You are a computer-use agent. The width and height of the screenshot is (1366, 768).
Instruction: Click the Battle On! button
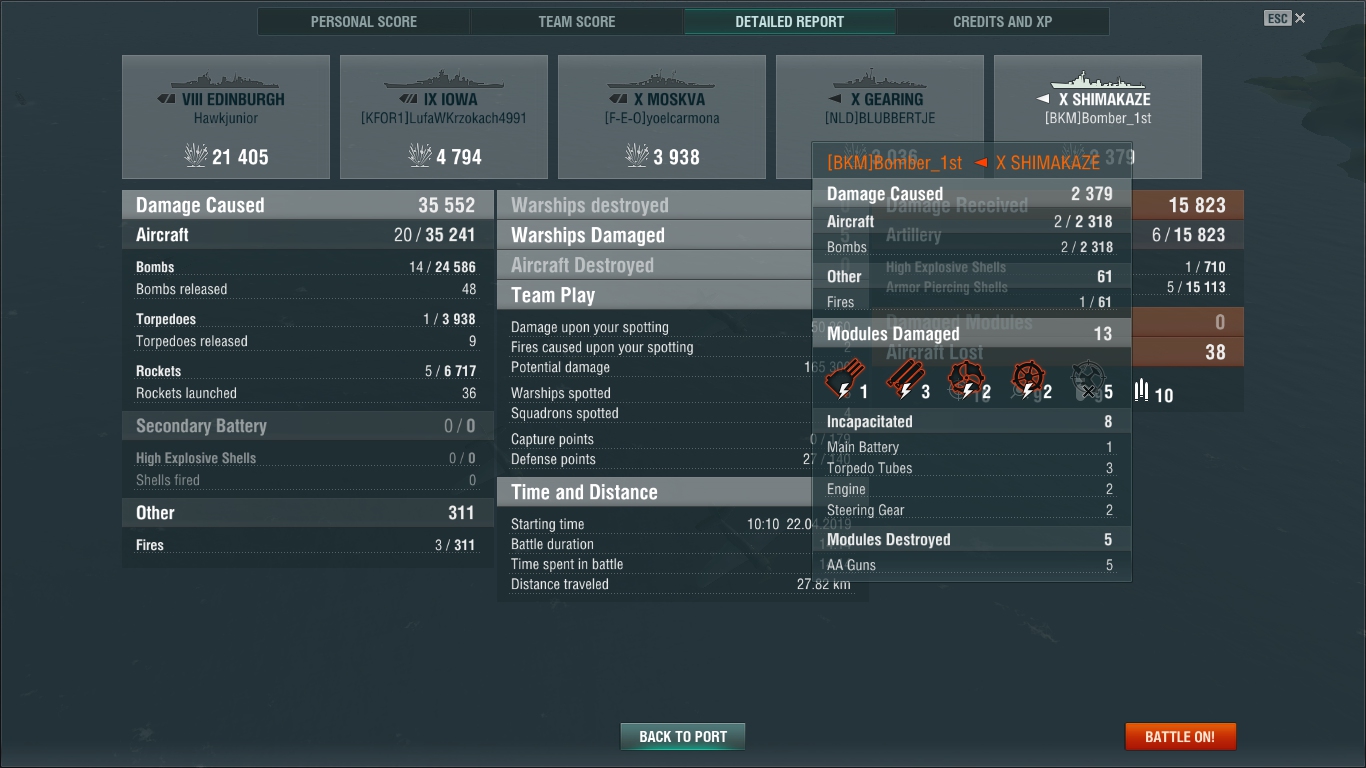1180,737
